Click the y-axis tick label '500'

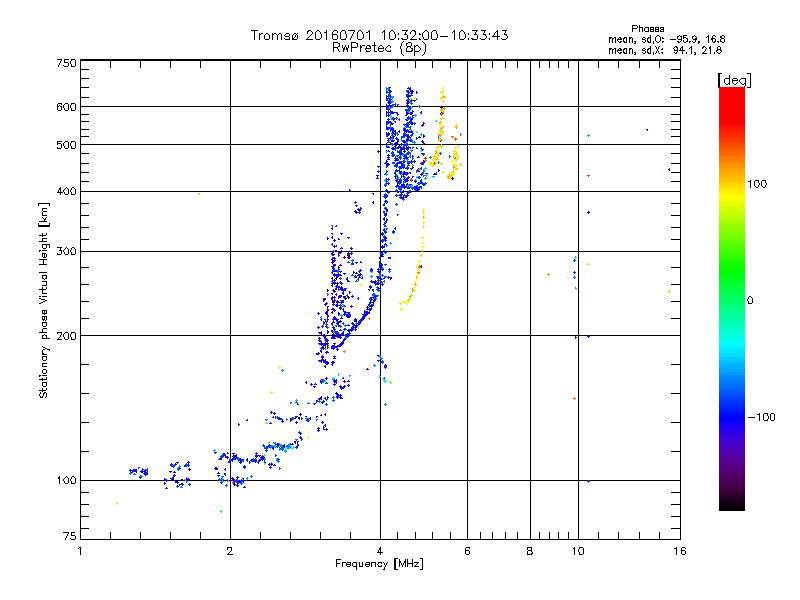[x=66, y=145]
